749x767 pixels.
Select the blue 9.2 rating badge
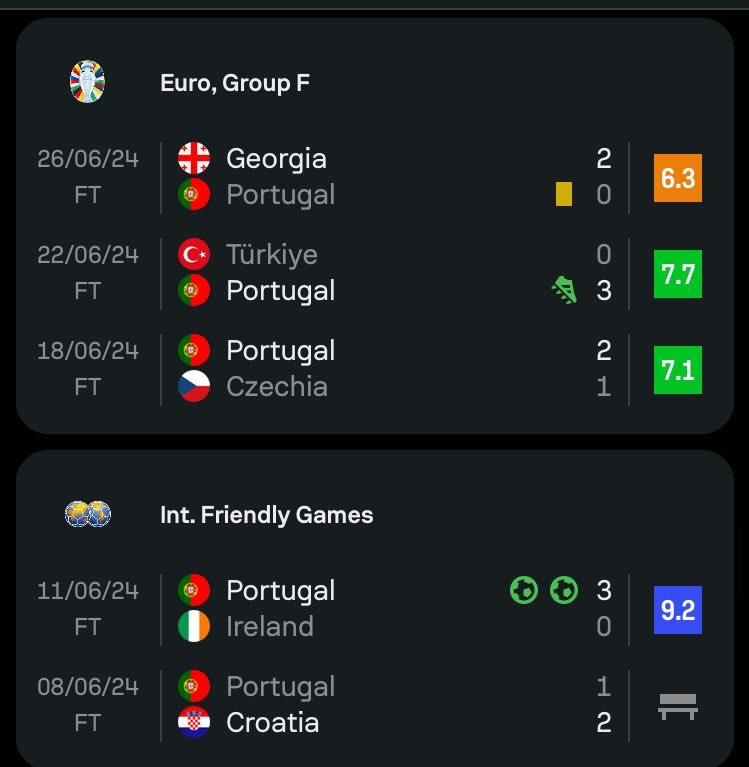tap(678, 609)
